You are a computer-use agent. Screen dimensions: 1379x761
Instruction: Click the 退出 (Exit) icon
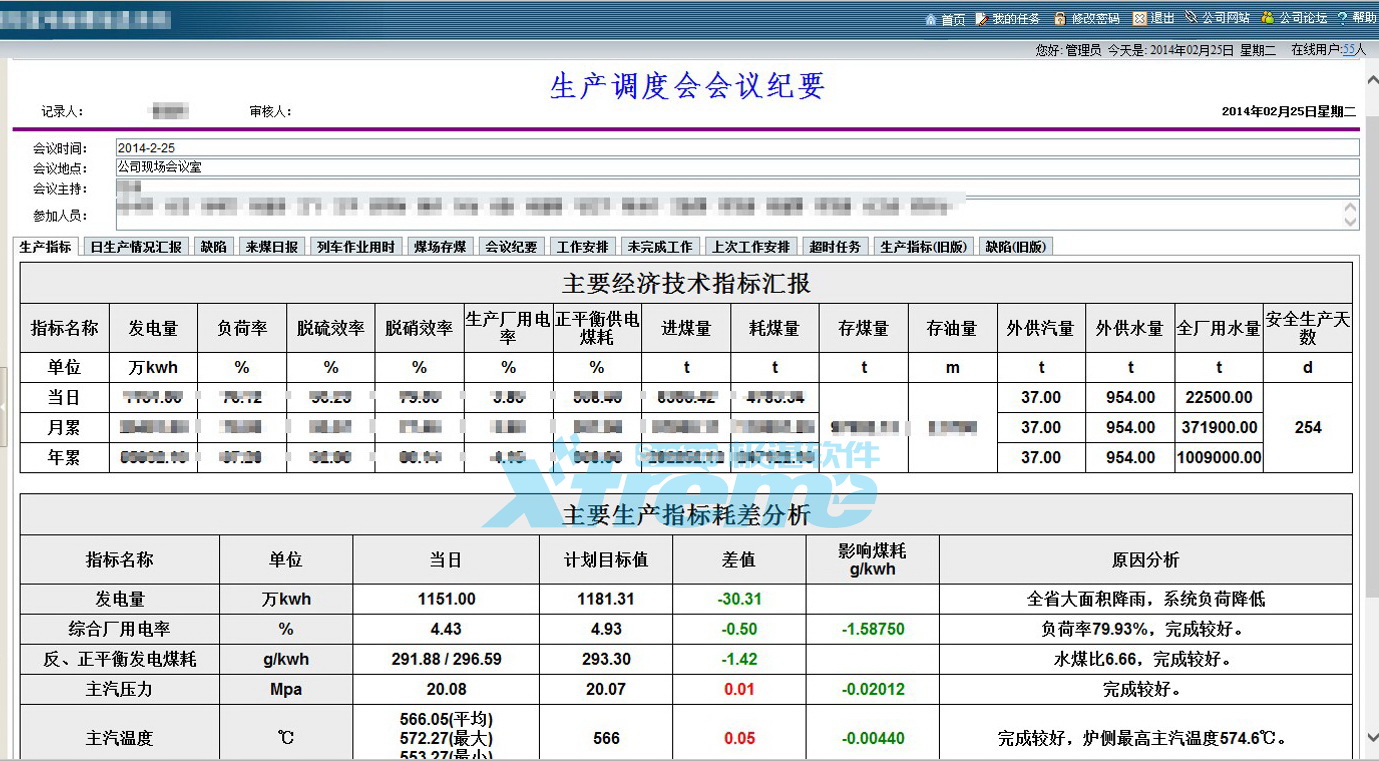tap(1139, 17)
